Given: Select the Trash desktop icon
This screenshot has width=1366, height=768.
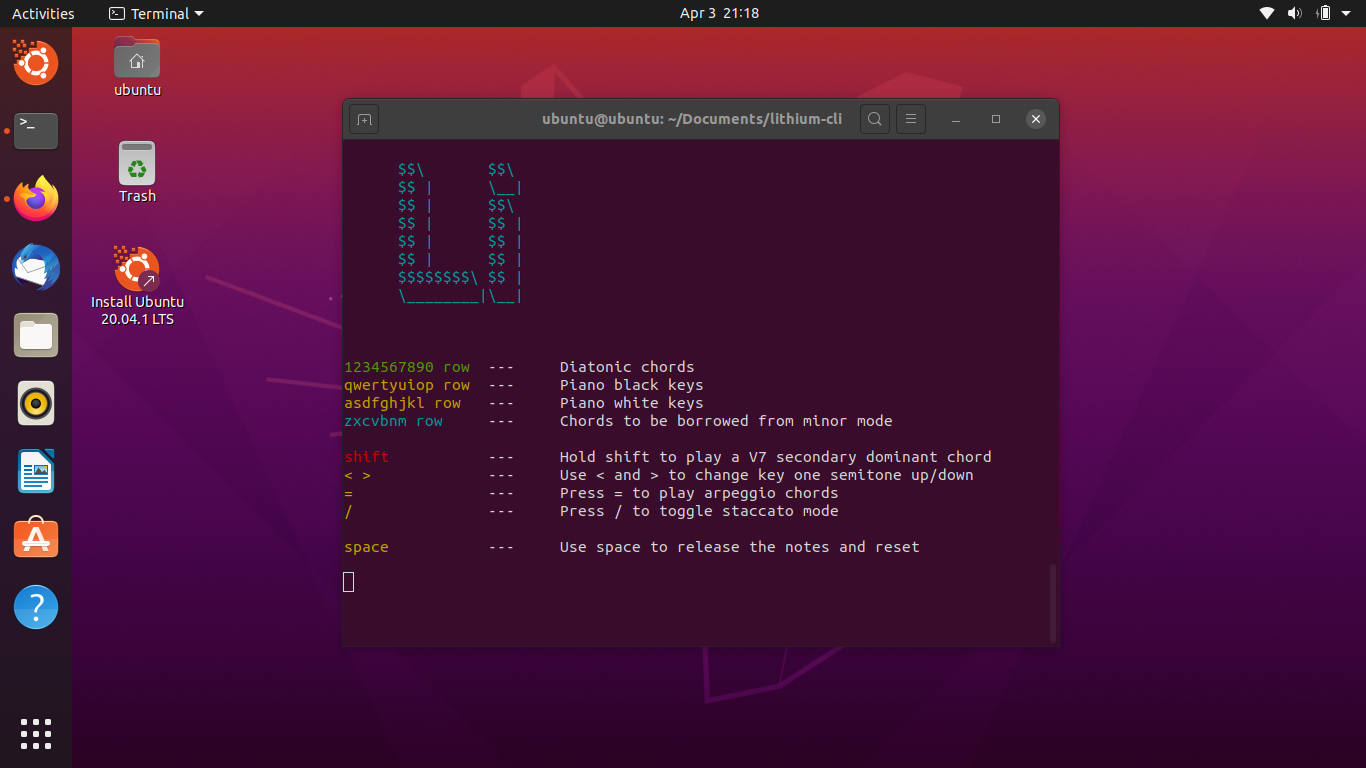Looking at the screenshot, I should click(x=137, y=172).
